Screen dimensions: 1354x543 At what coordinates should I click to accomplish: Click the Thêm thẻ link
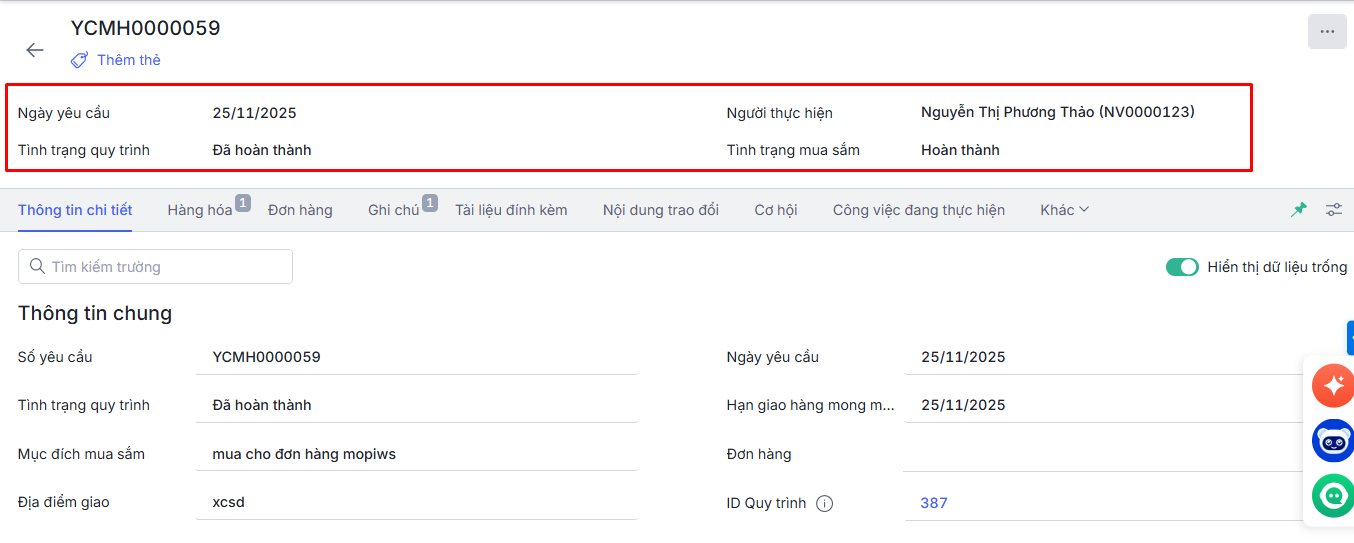(x=129, y=60)
